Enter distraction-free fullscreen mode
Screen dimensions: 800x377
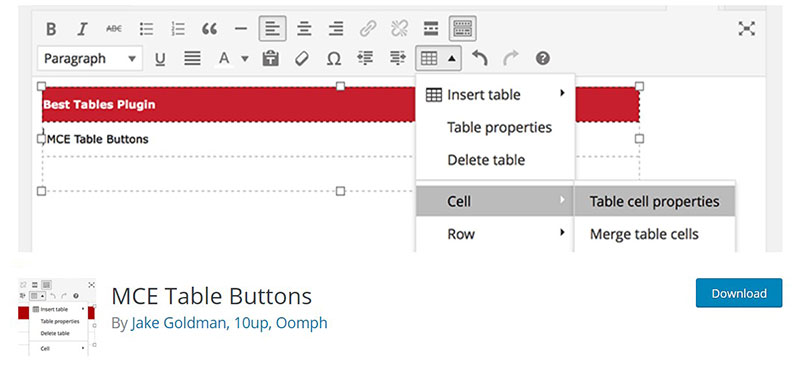tap(746, 29)
